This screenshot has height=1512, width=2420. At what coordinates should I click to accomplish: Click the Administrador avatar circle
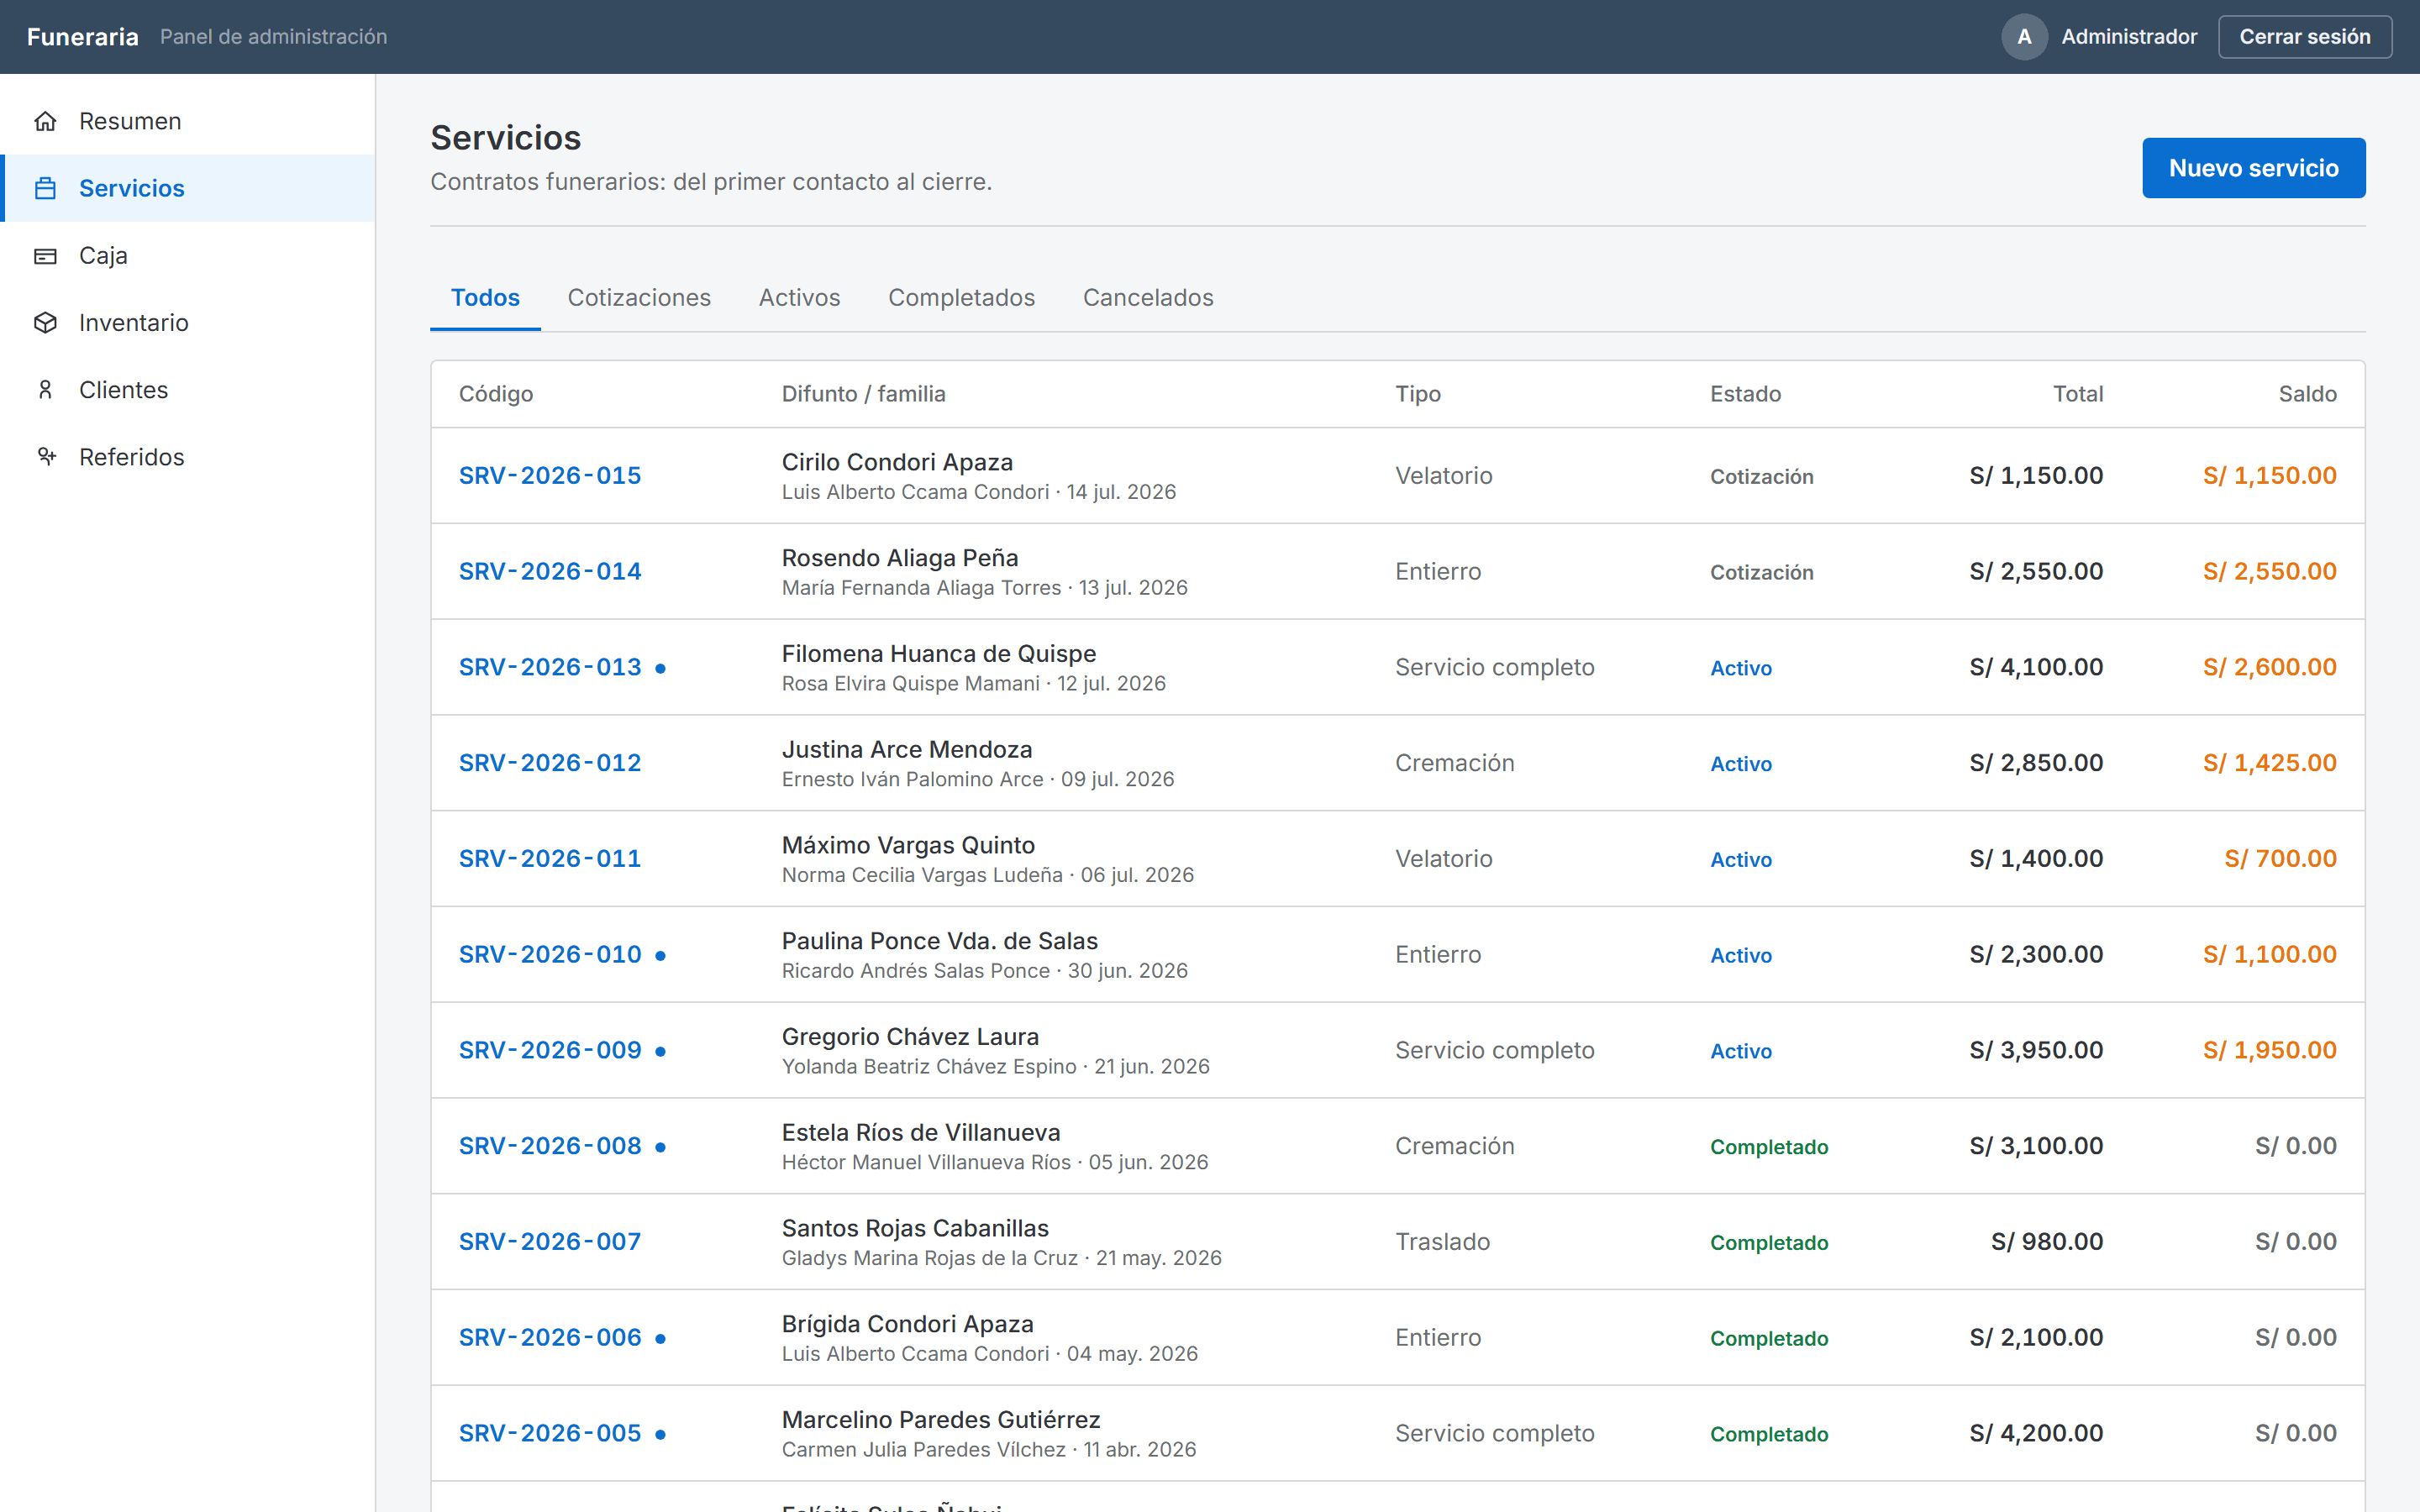(x=2024, y=37)
